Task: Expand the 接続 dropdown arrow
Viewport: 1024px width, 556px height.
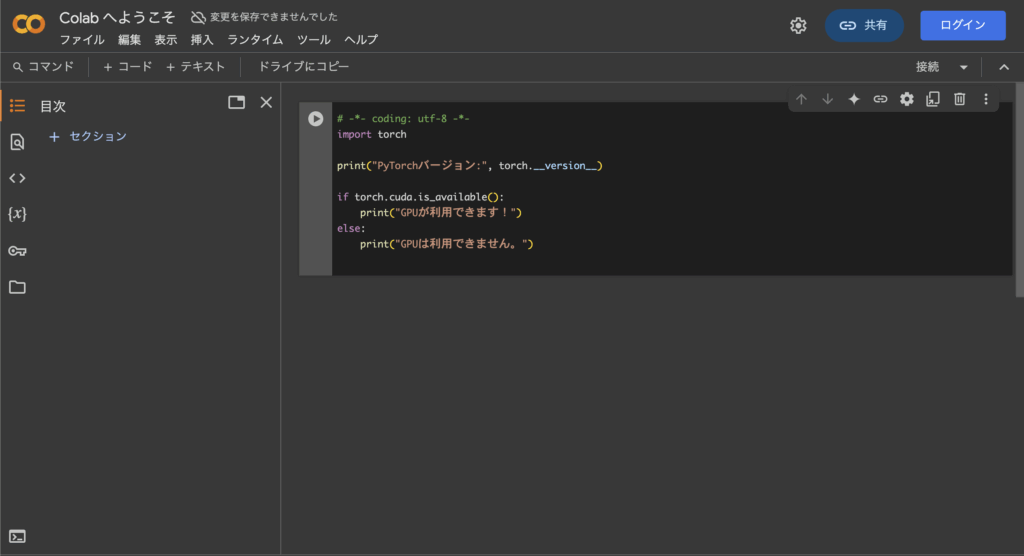Action: [x=964, y=67]
